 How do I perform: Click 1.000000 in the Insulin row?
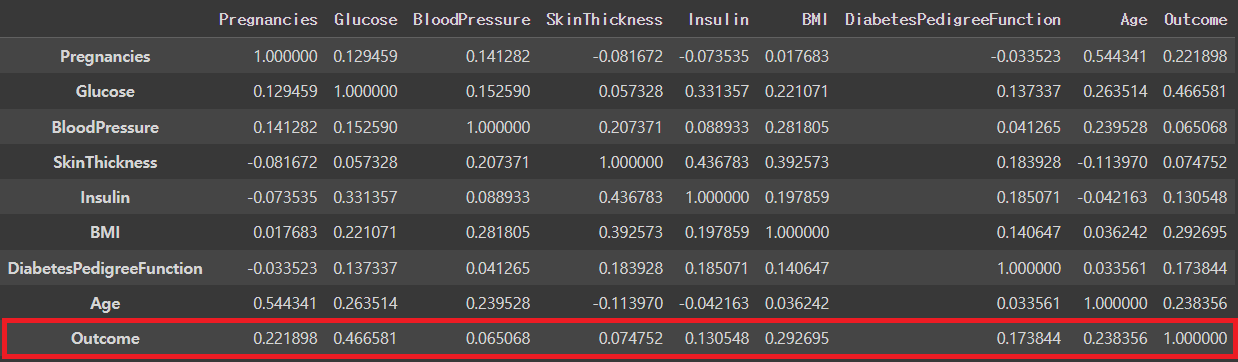717,198
